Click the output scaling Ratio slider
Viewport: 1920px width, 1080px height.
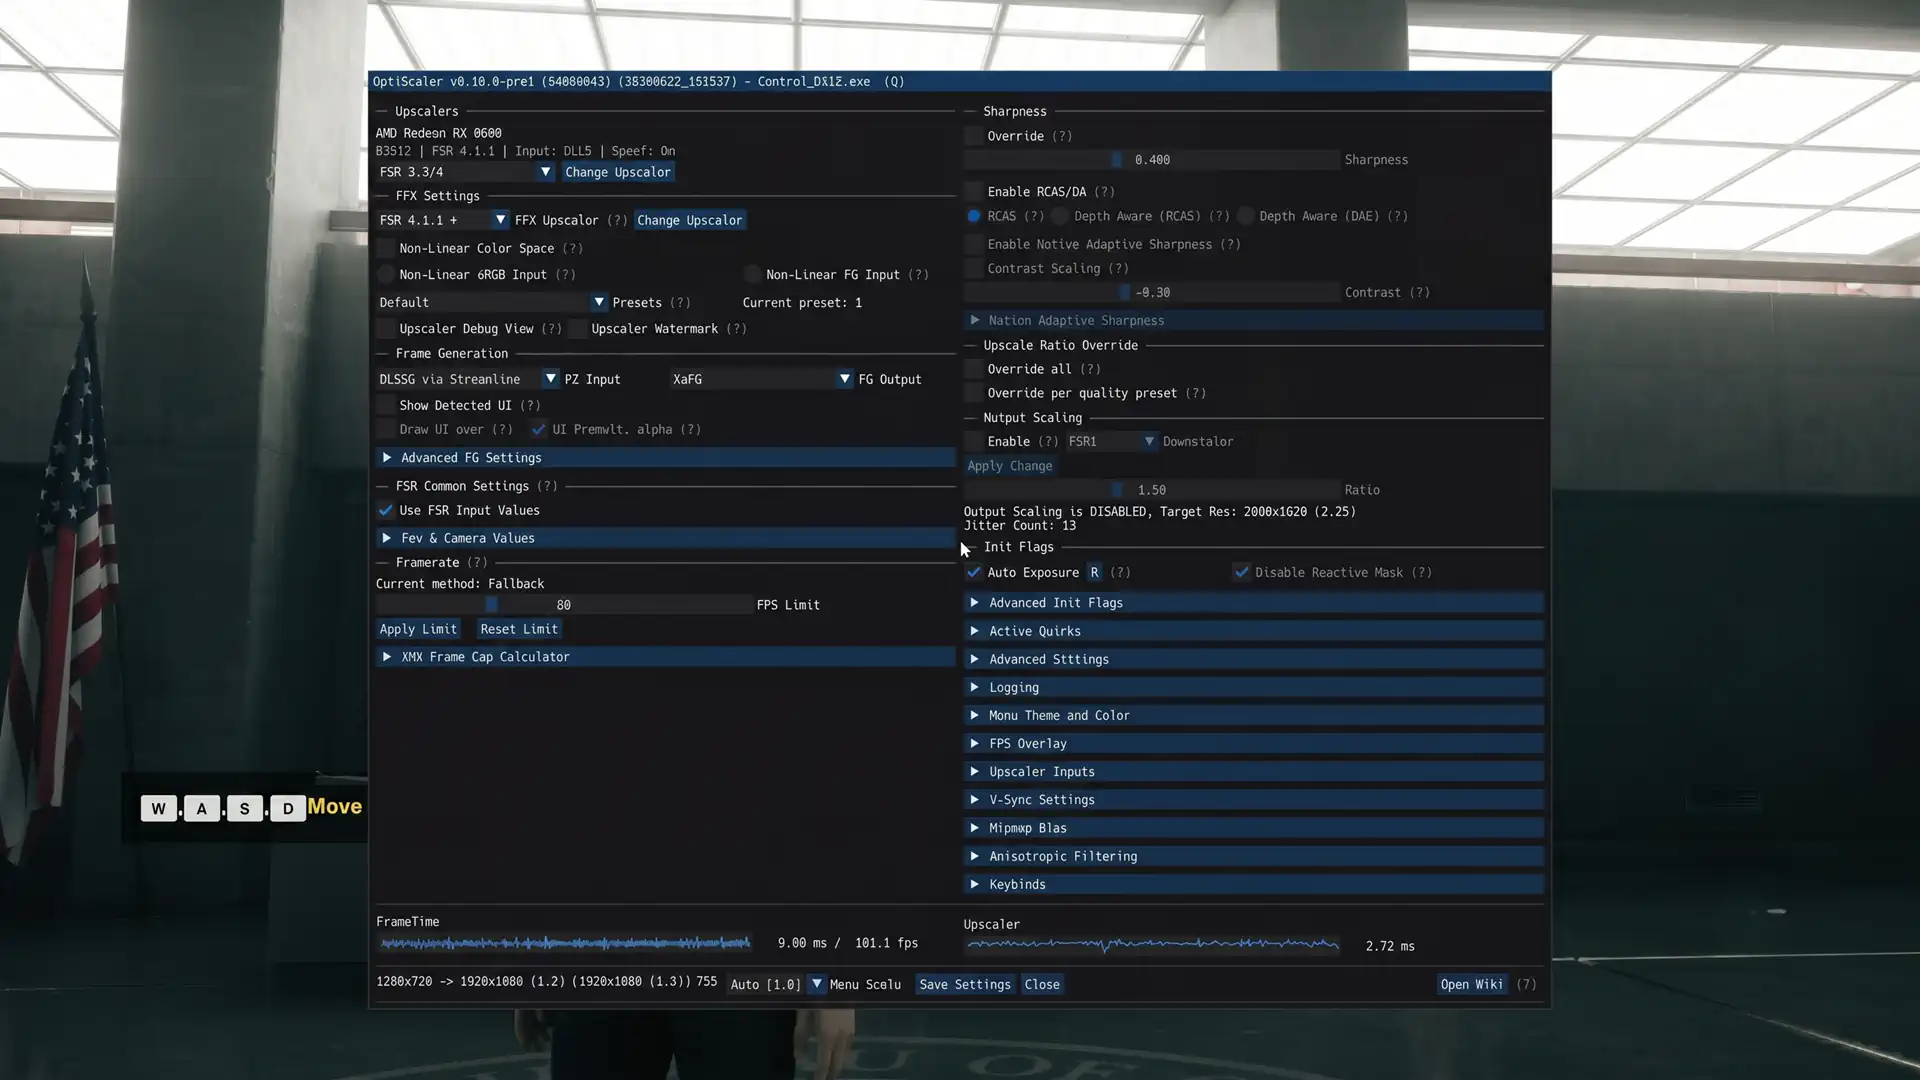[1152, 490]
